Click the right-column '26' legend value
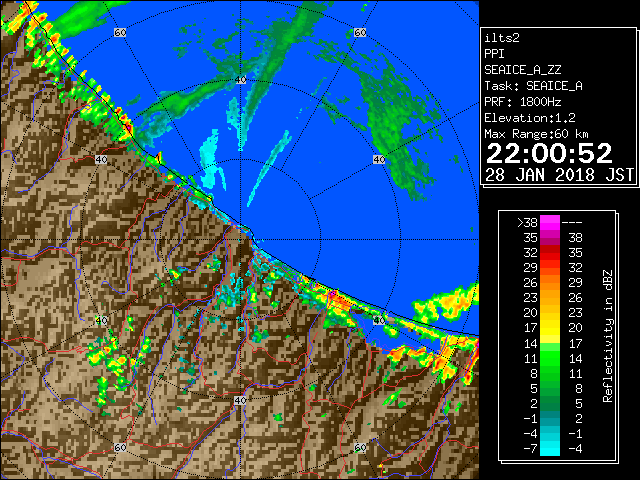This screenshot has width=640, height=480. coord(575,298)
